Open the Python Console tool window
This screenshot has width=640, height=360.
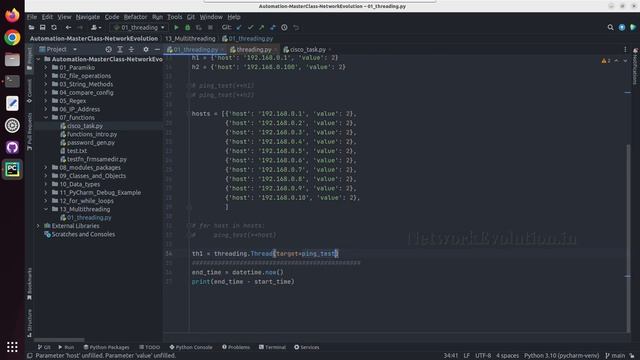(191, 347)
